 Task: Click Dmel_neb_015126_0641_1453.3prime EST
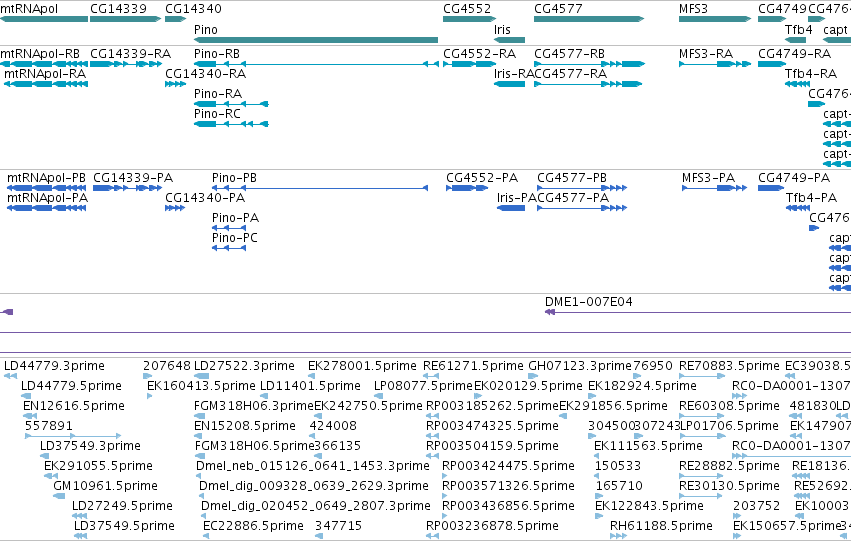point(199,475)
